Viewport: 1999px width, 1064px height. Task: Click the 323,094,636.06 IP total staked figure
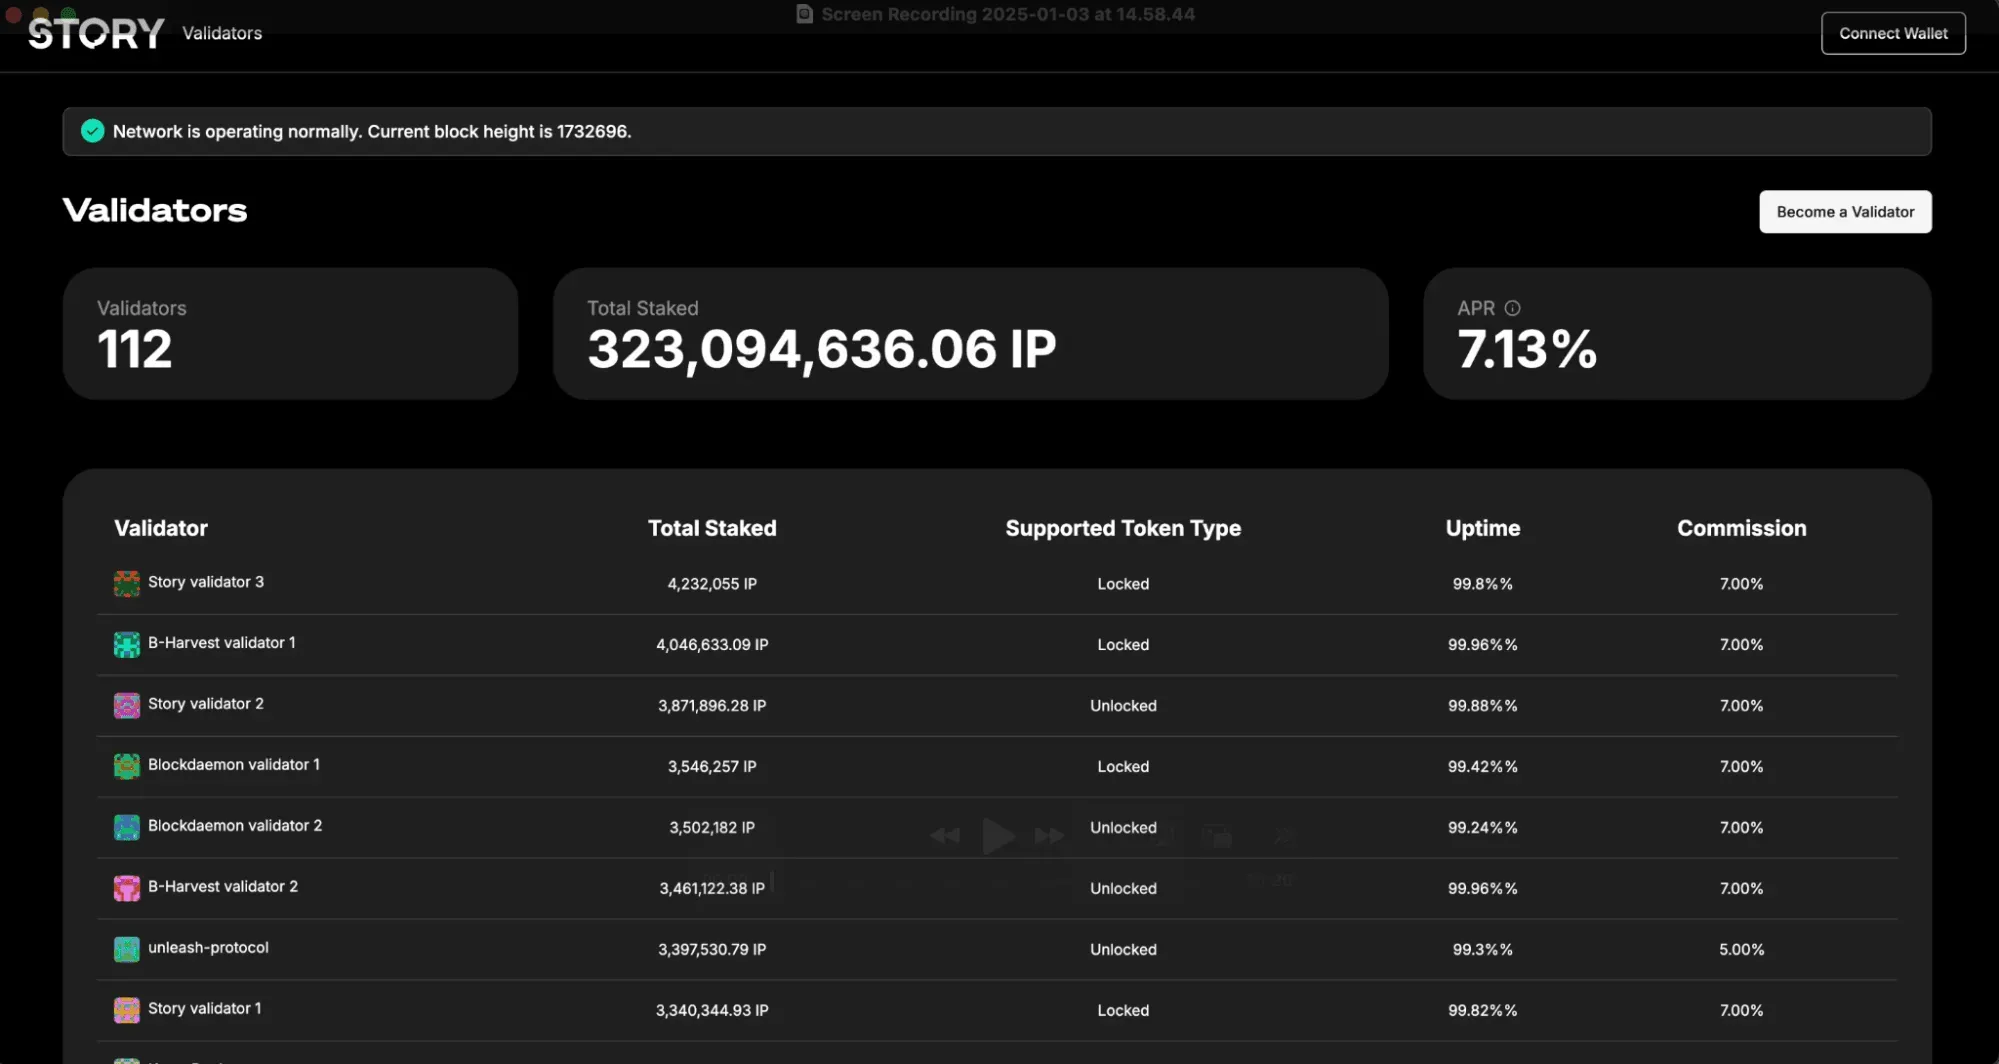tap(822, 349)
